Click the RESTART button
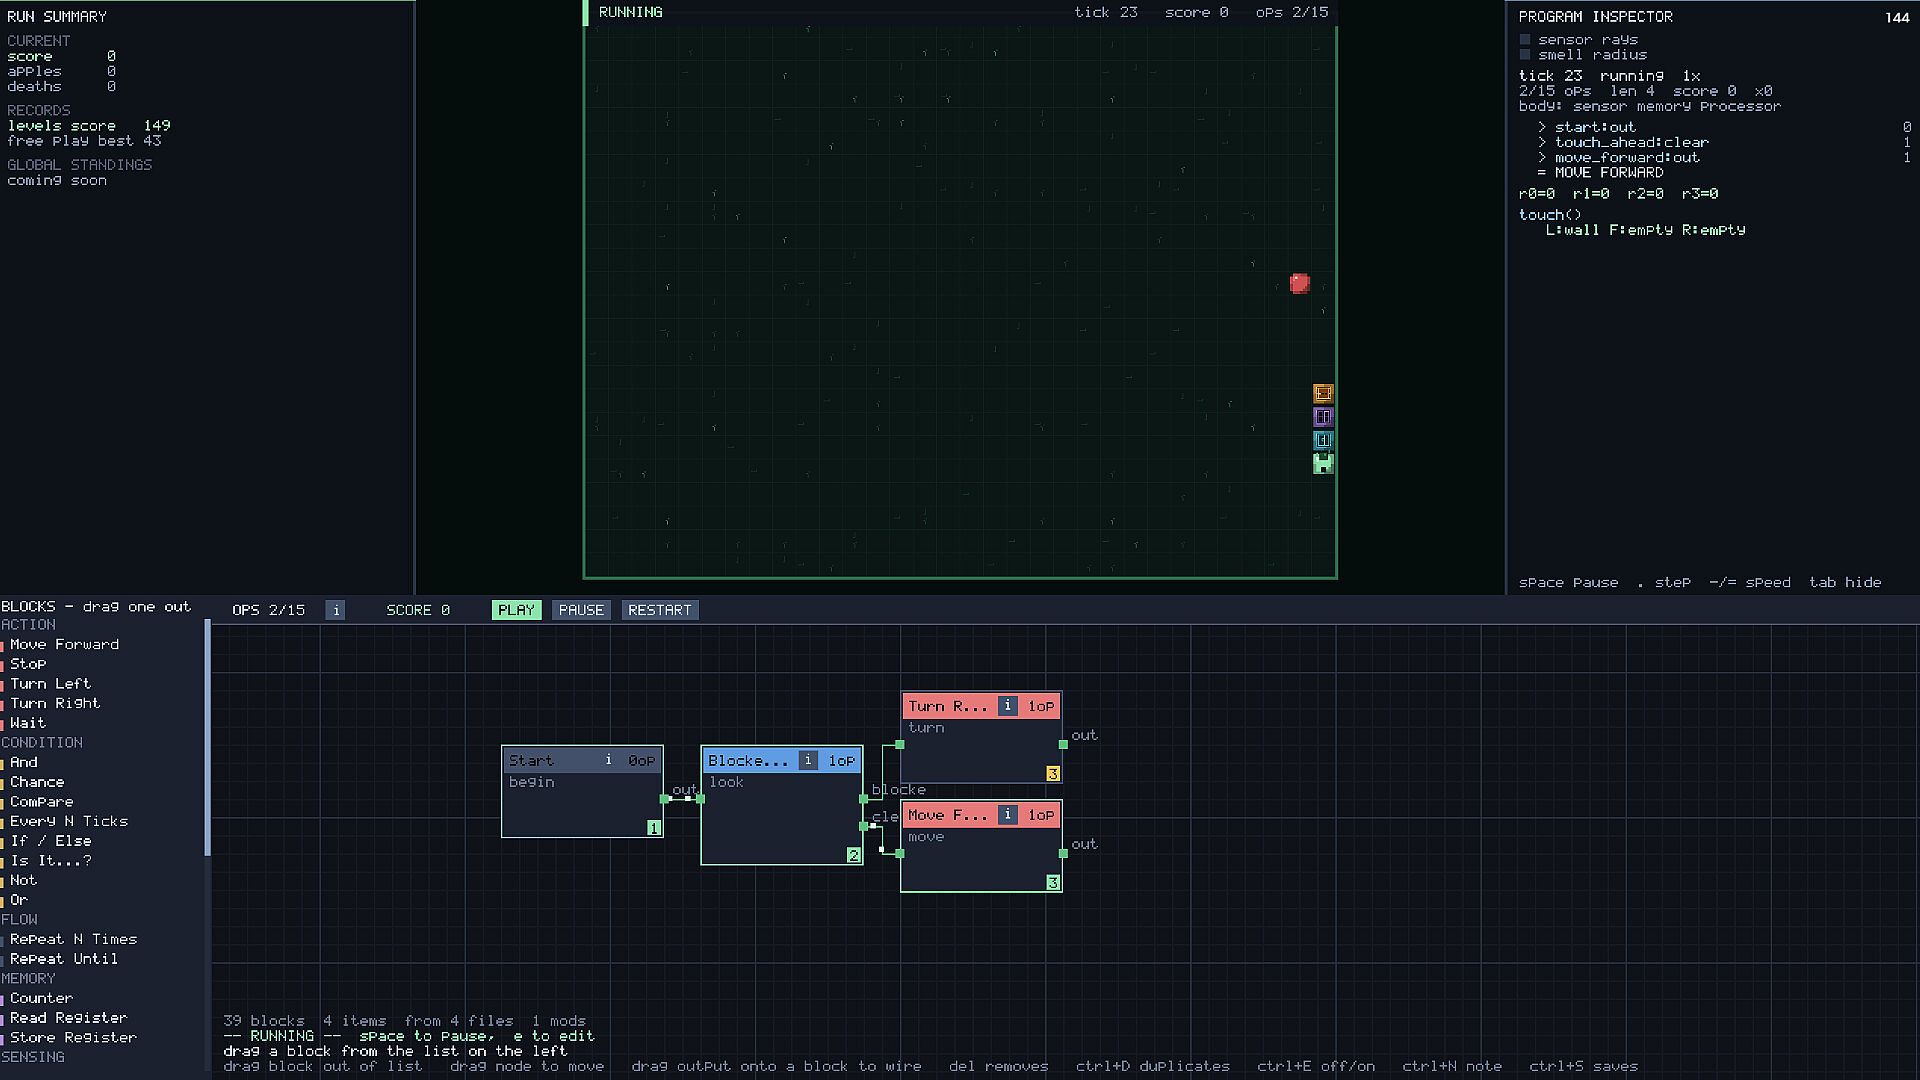This screenshot has width=1920, height=1080. click(660, 610)
